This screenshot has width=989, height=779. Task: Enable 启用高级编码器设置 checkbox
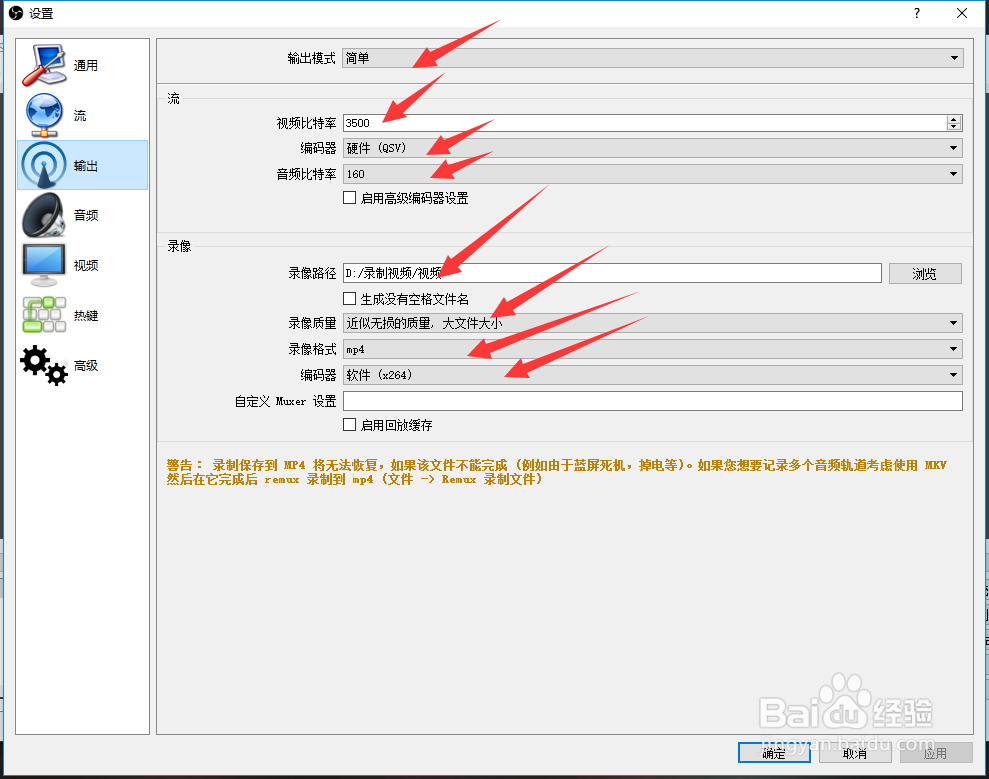point(349,198)
